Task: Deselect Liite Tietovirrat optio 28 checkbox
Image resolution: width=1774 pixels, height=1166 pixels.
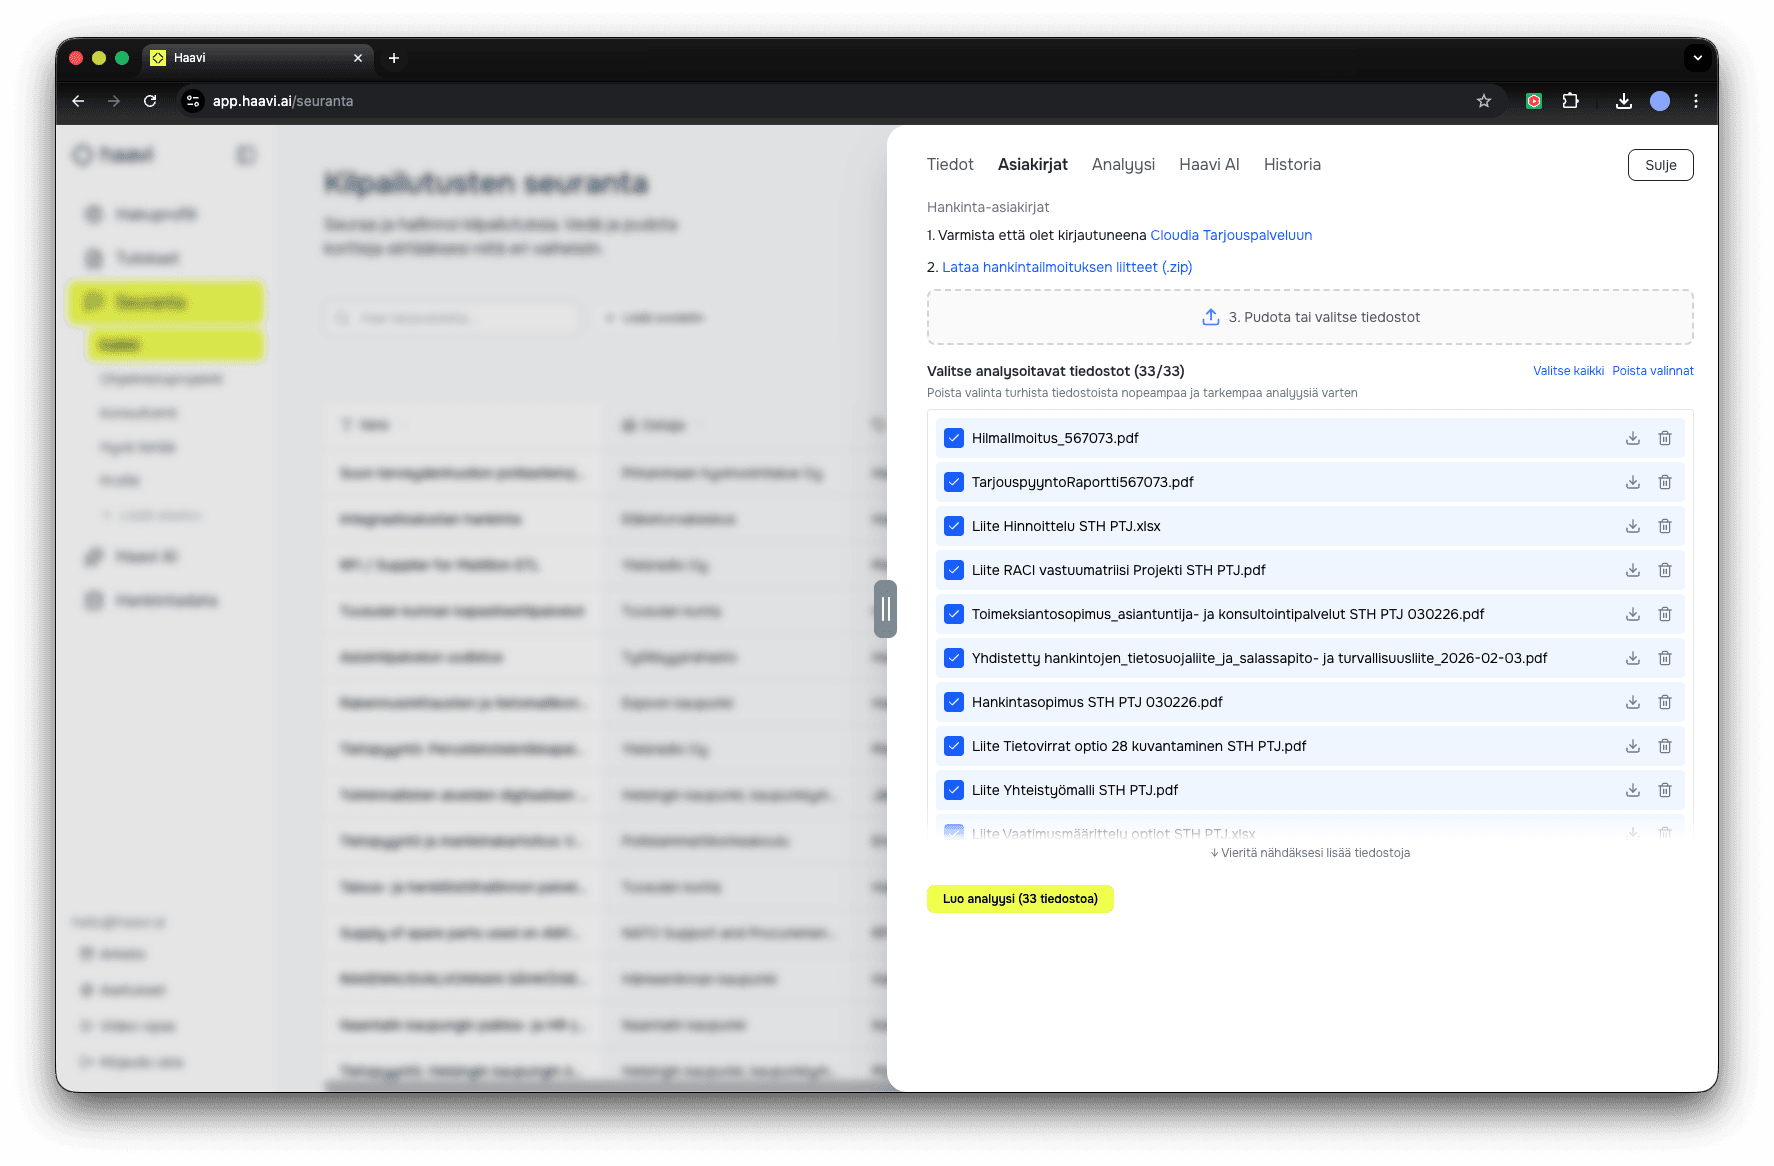Action: tap(954, 746)
